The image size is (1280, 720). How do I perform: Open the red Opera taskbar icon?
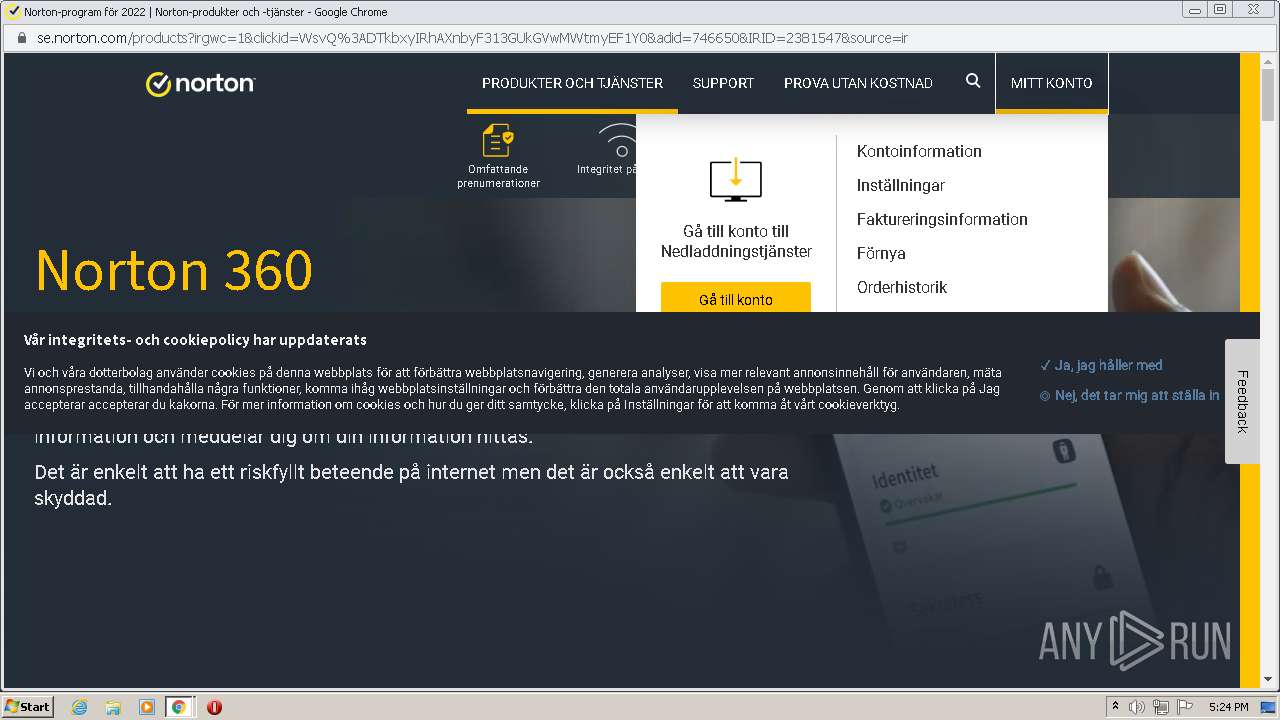[214, 707]
